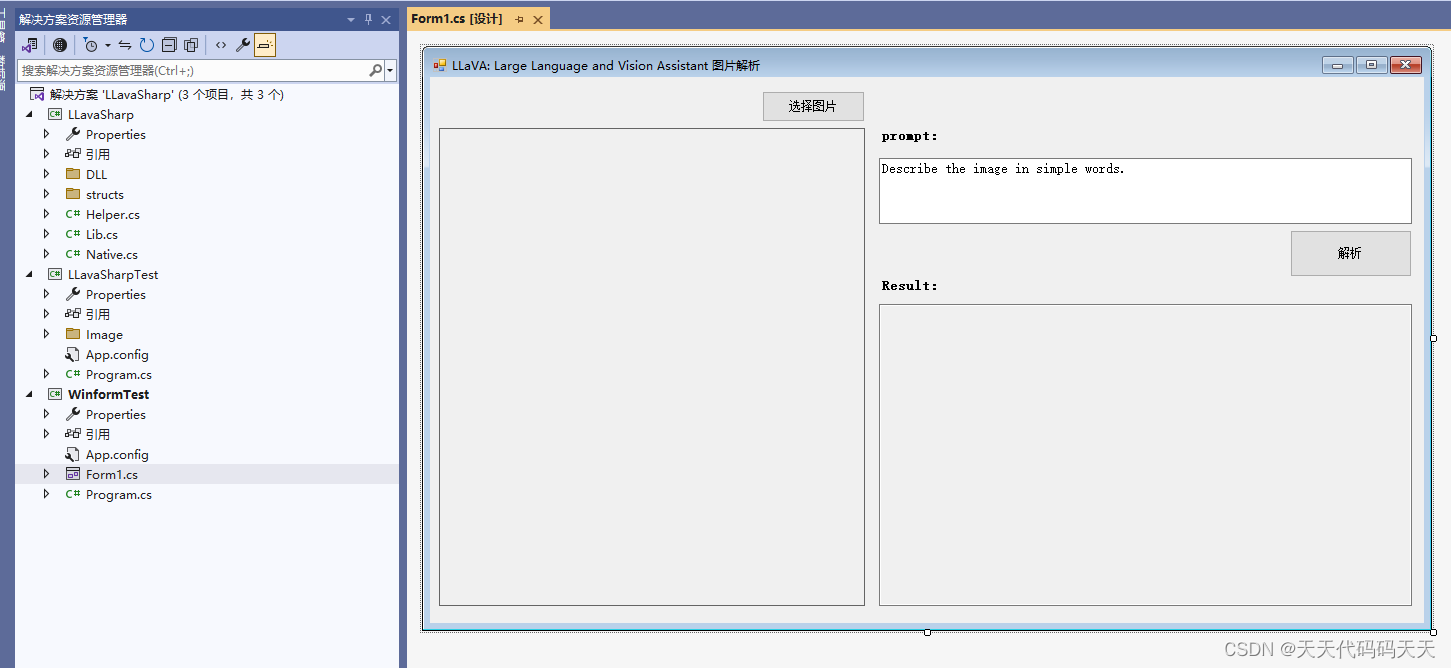Viewport: 1451px width, 668px height.
Task: Select the LLavaSharpTest project
Action: pos(112,274)
